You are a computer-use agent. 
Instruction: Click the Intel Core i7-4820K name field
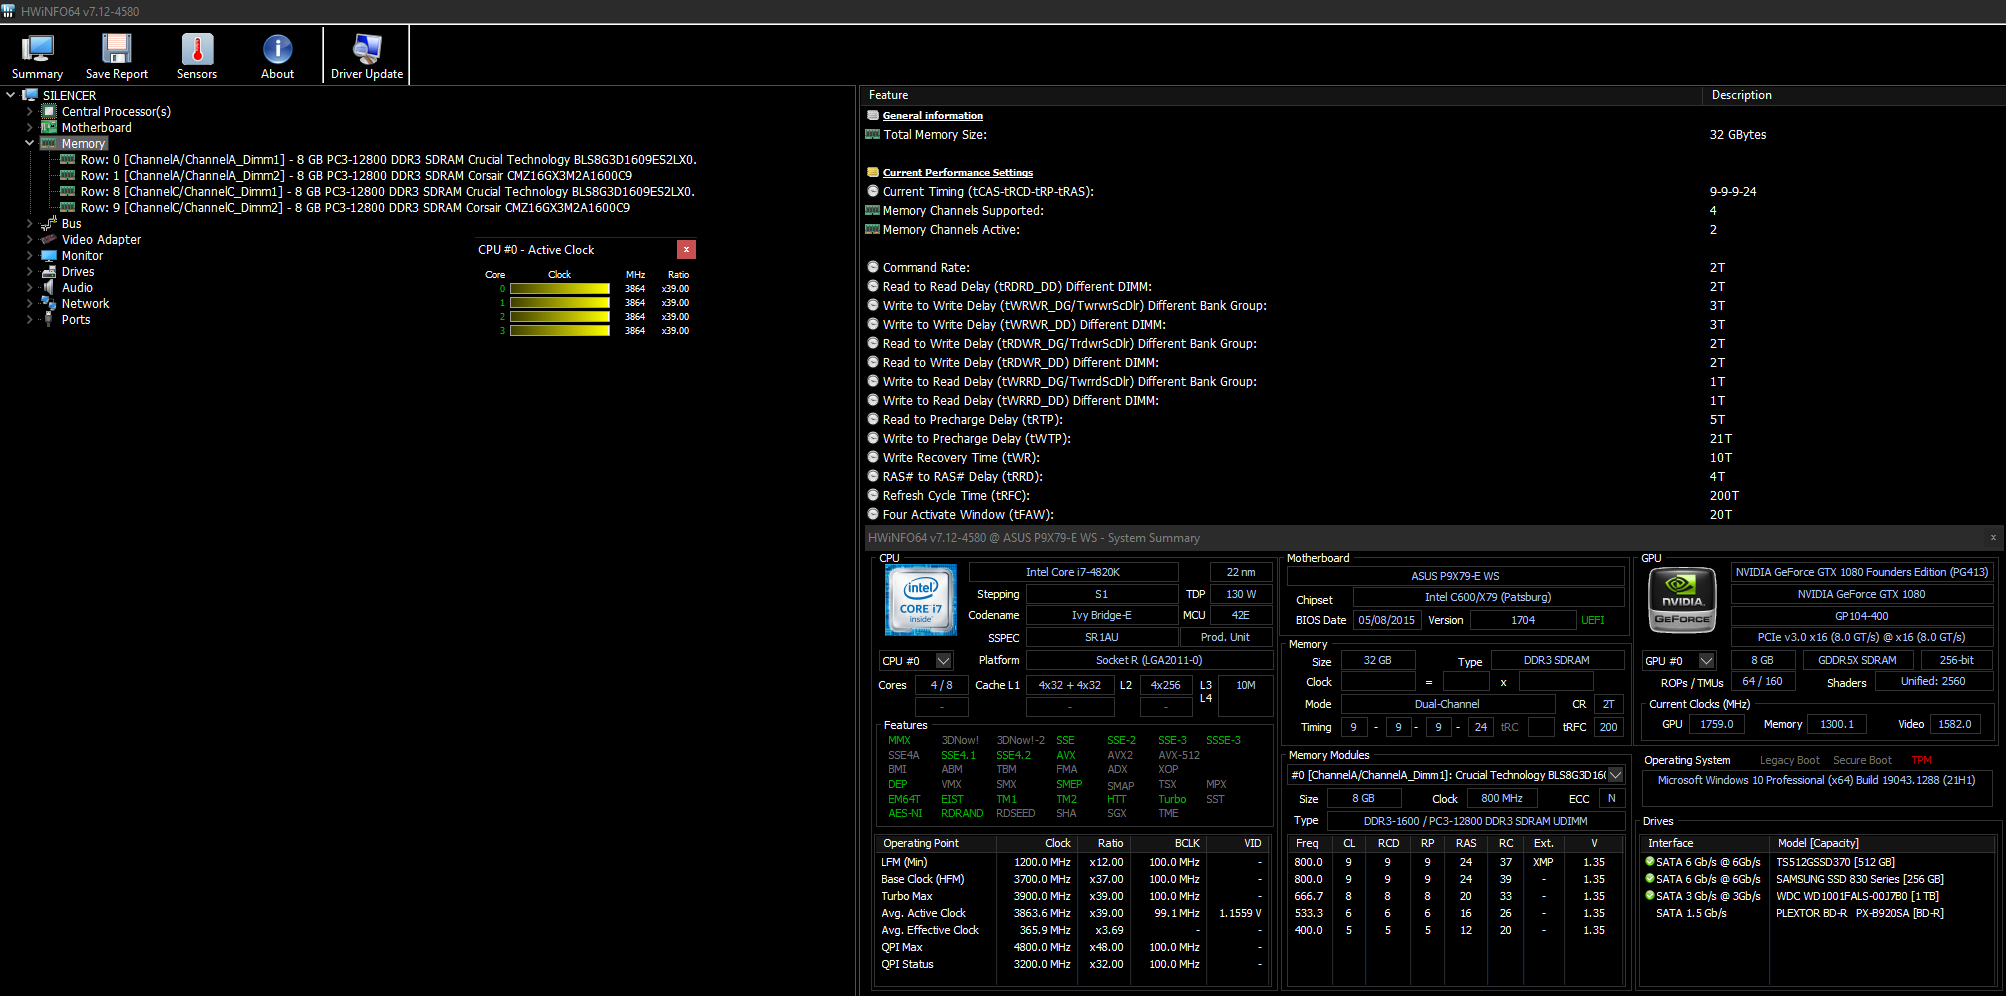pos(1073,572)
